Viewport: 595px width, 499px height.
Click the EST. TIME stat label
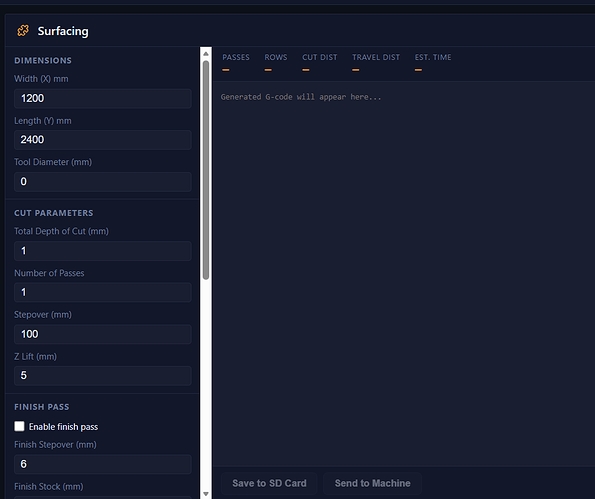pos(433,57)
